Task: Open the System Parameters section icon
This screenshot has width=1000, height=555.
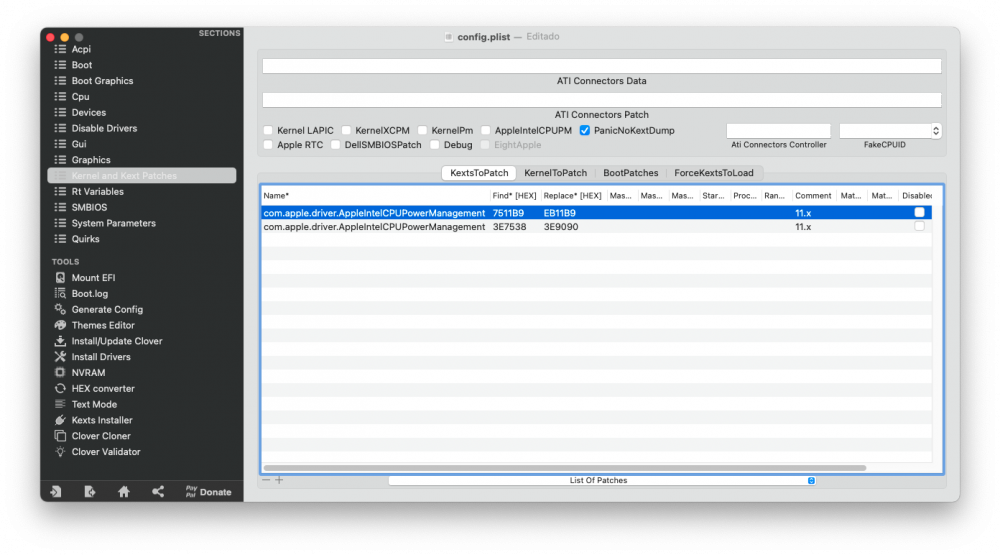Action: click(x=60, y=223)
